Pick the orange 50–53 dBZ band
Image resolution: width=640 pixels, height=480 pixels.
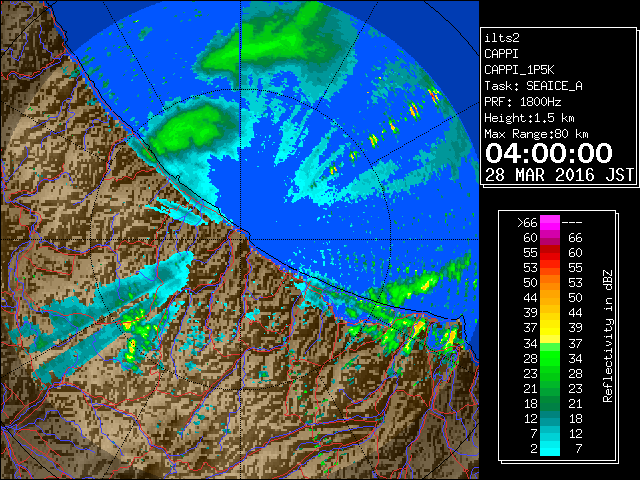click(x=550, y=283)
